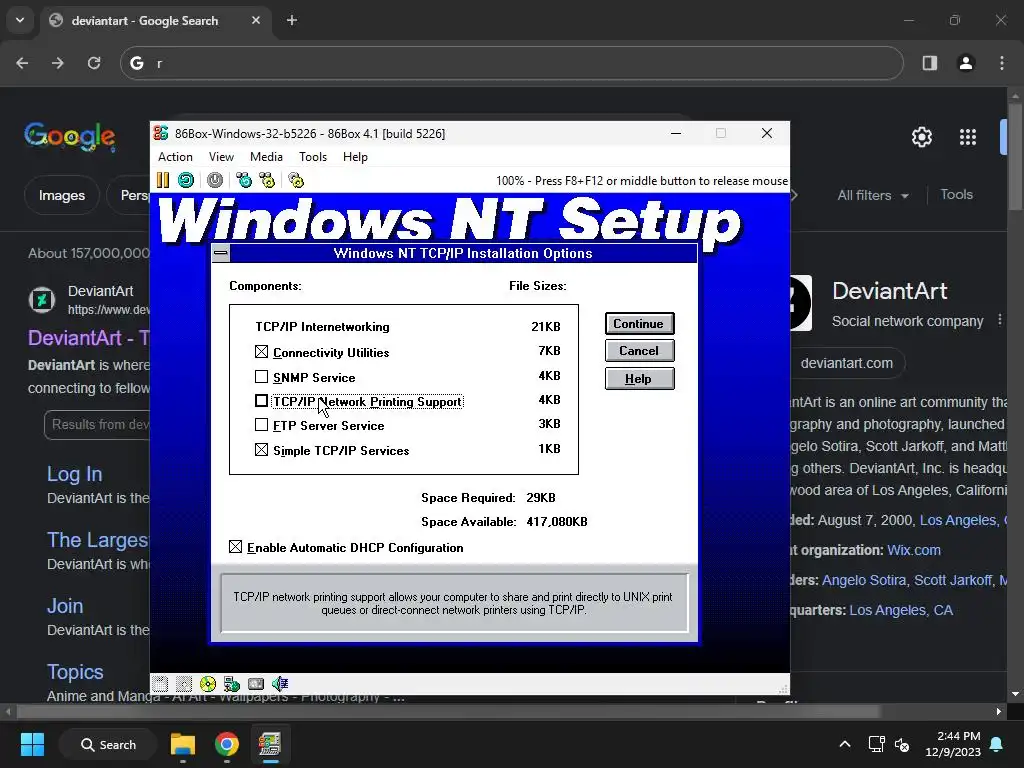1024x768 pixels.
Task: Click the Chrome address bar
Action: tap(512, 63)
